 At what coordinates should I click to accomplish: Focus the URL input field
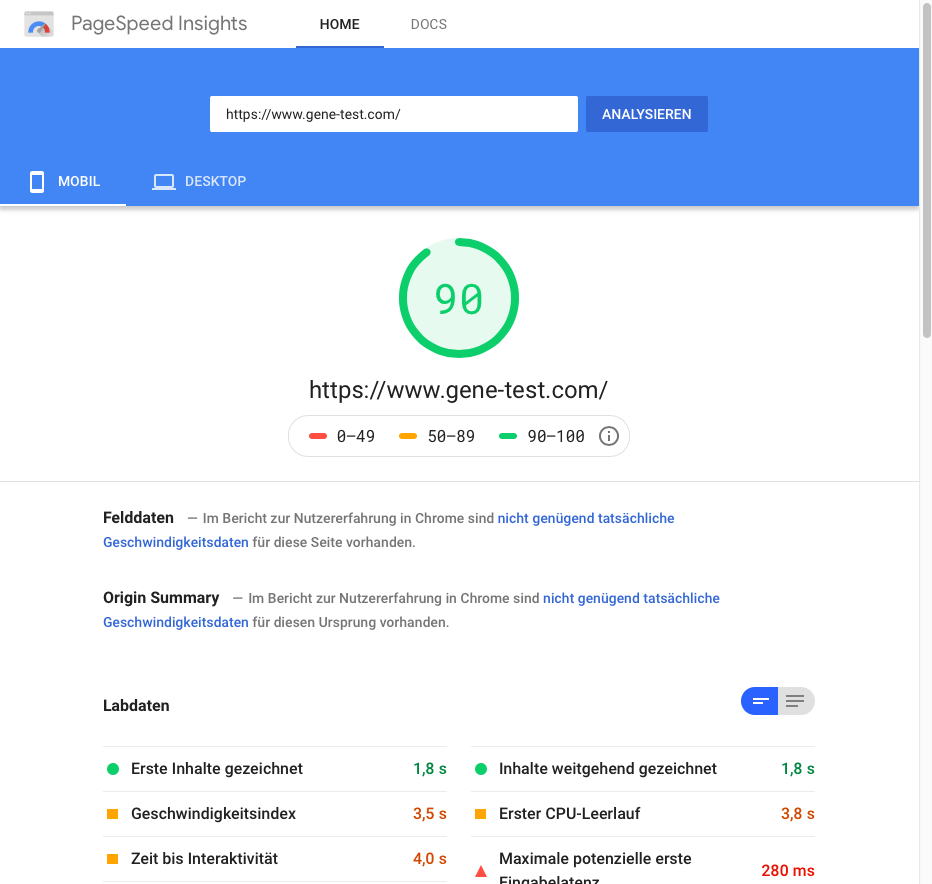tap(393, 114)
